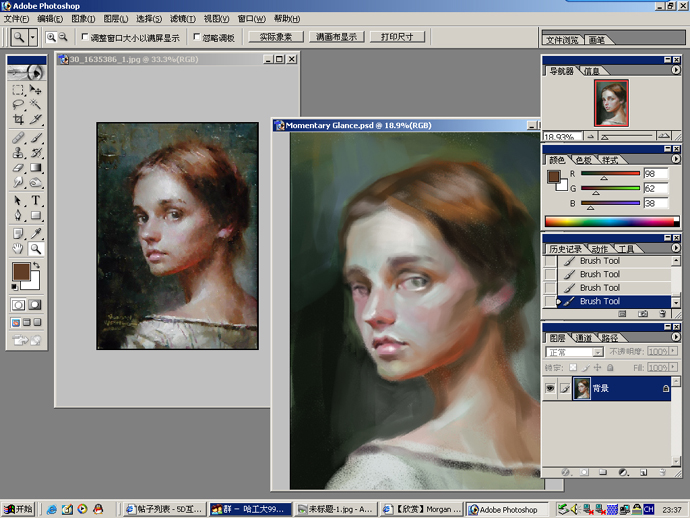Open the Windows 开始 start button
This screenshot has height=518, width=690.
click(x=18, y=509)
